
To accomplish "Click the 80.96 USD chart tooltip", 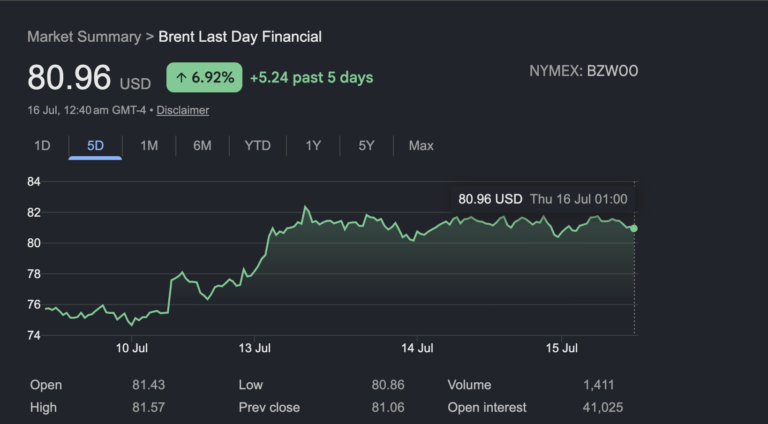I will [x=543, y=199].
